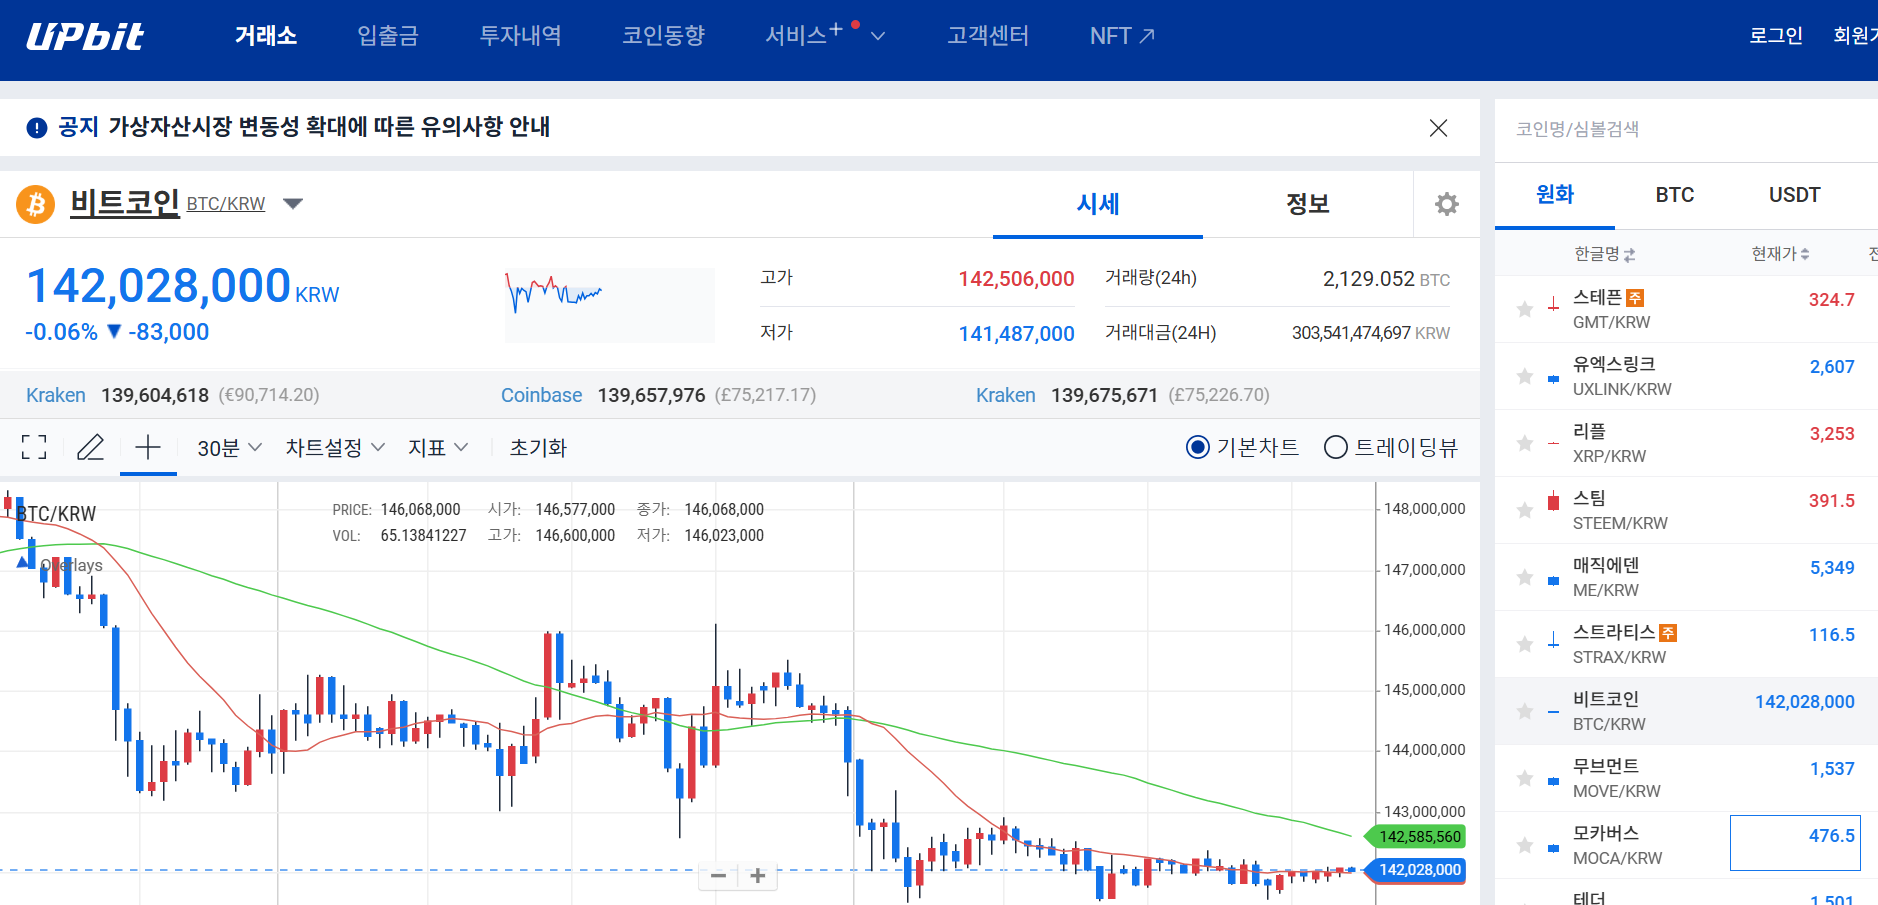Expand the 비트코인 BTC/KRW market selector arrow

293,204
